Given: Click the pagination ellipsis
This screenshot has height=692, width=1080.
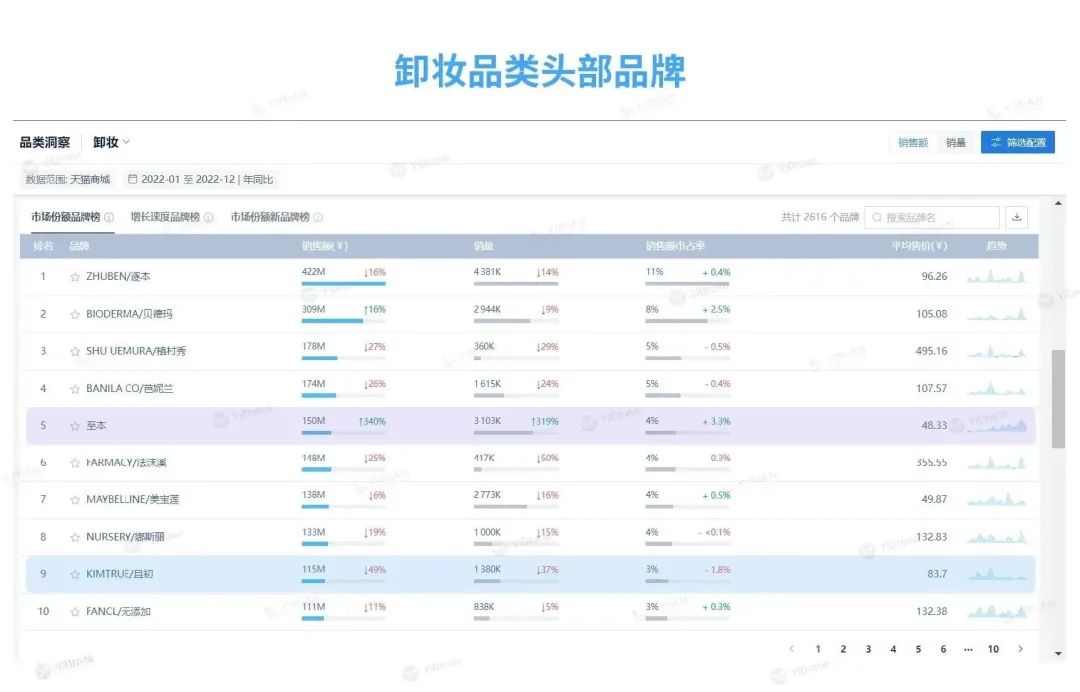Looking at the screenshot, I should (x=968, y=649).
